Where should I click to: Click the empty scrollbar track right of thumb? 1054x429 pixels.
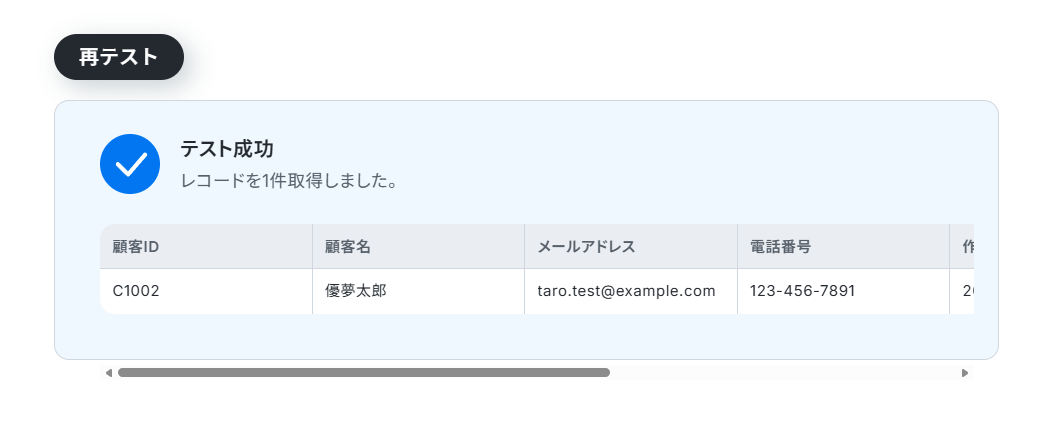(784, 373)
